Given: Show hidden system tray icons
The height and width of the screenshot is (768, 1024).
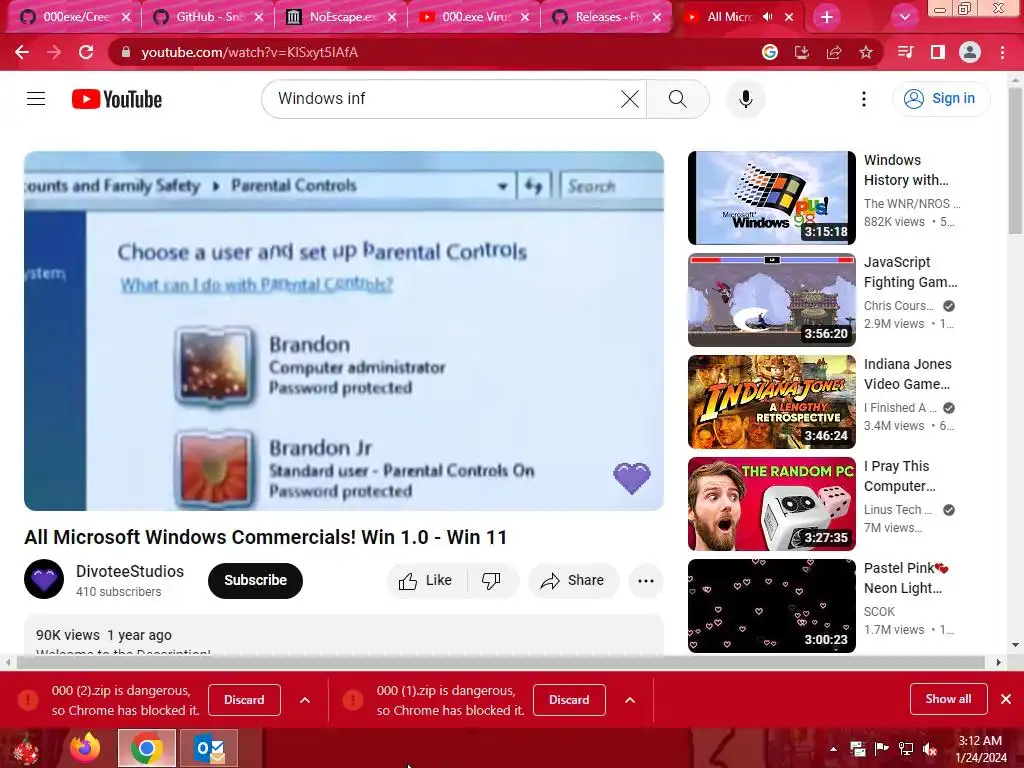Looking at the screenshot, I should (x=833, y=749).
